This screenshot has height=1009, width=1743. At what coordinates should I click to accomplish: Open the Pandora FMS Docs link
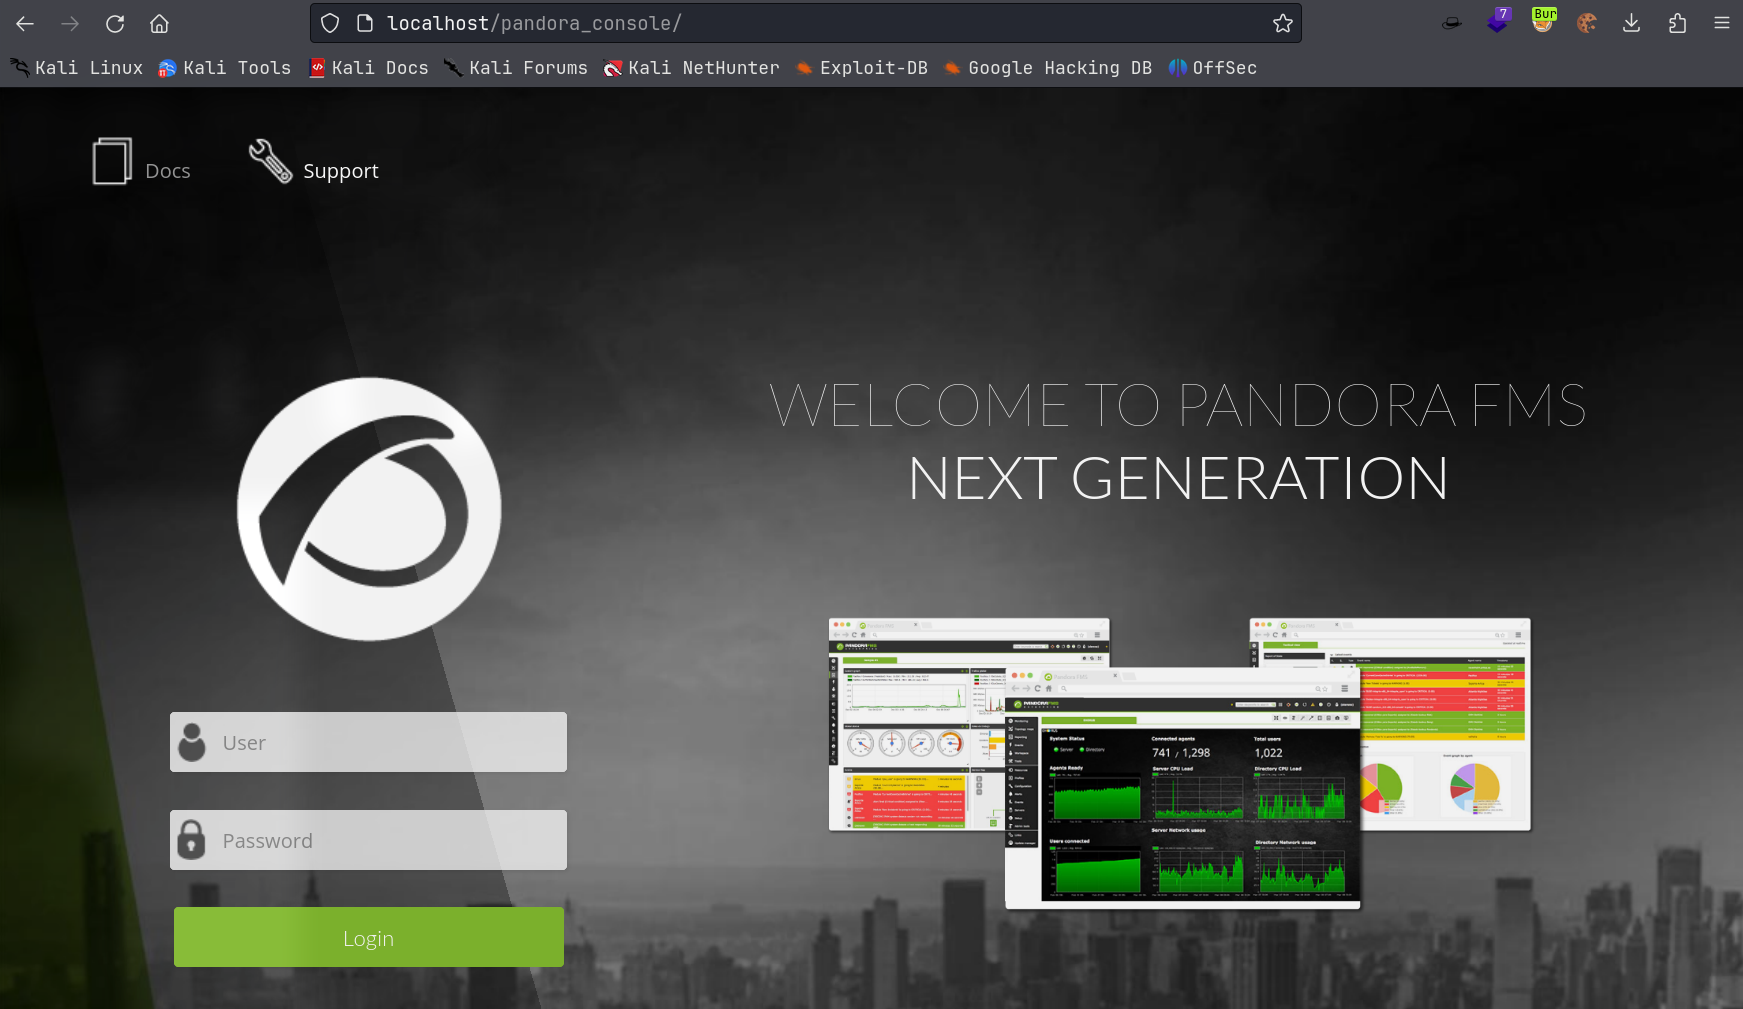pyautogui.click(x=141, y=162)
